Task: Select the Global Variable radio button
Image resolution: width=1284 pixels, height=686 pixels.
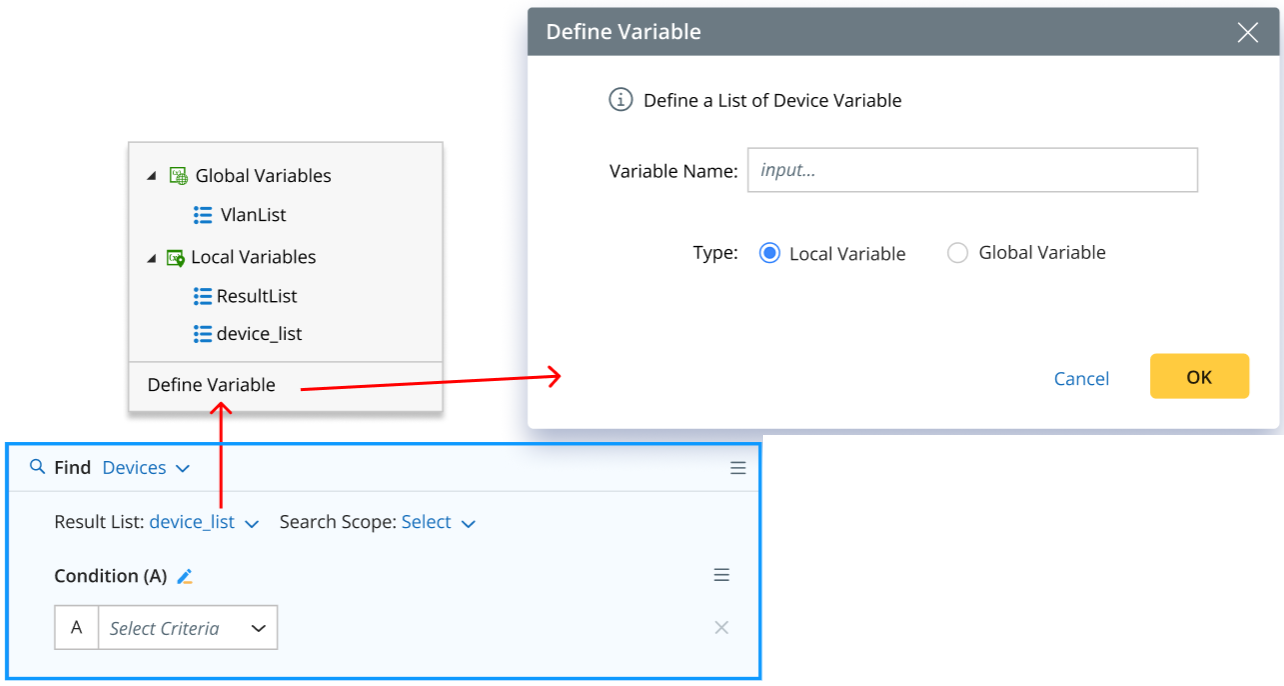Action: click(957, 253)
